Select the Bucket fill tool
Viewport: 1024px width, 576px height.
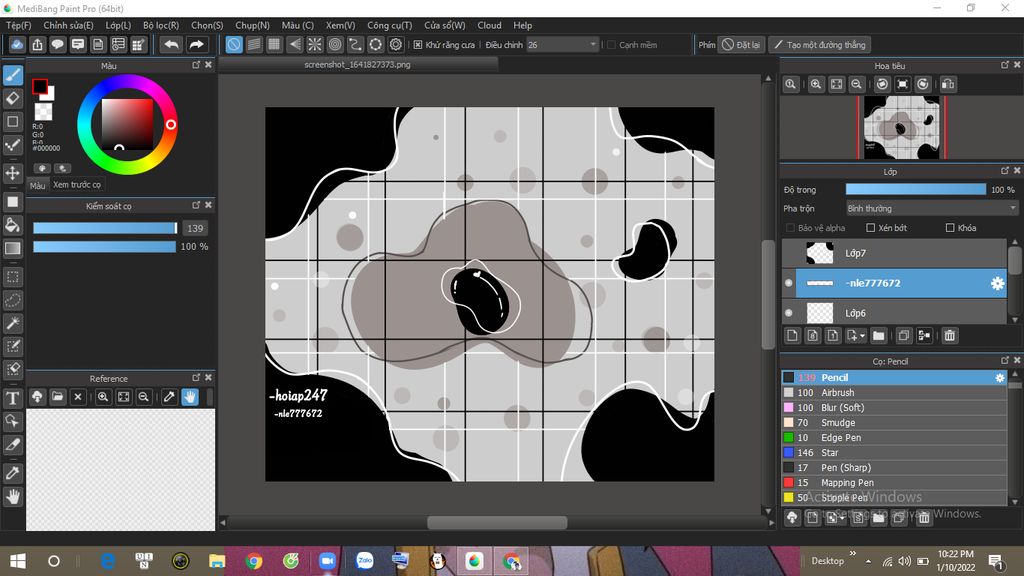click(13, 225)
